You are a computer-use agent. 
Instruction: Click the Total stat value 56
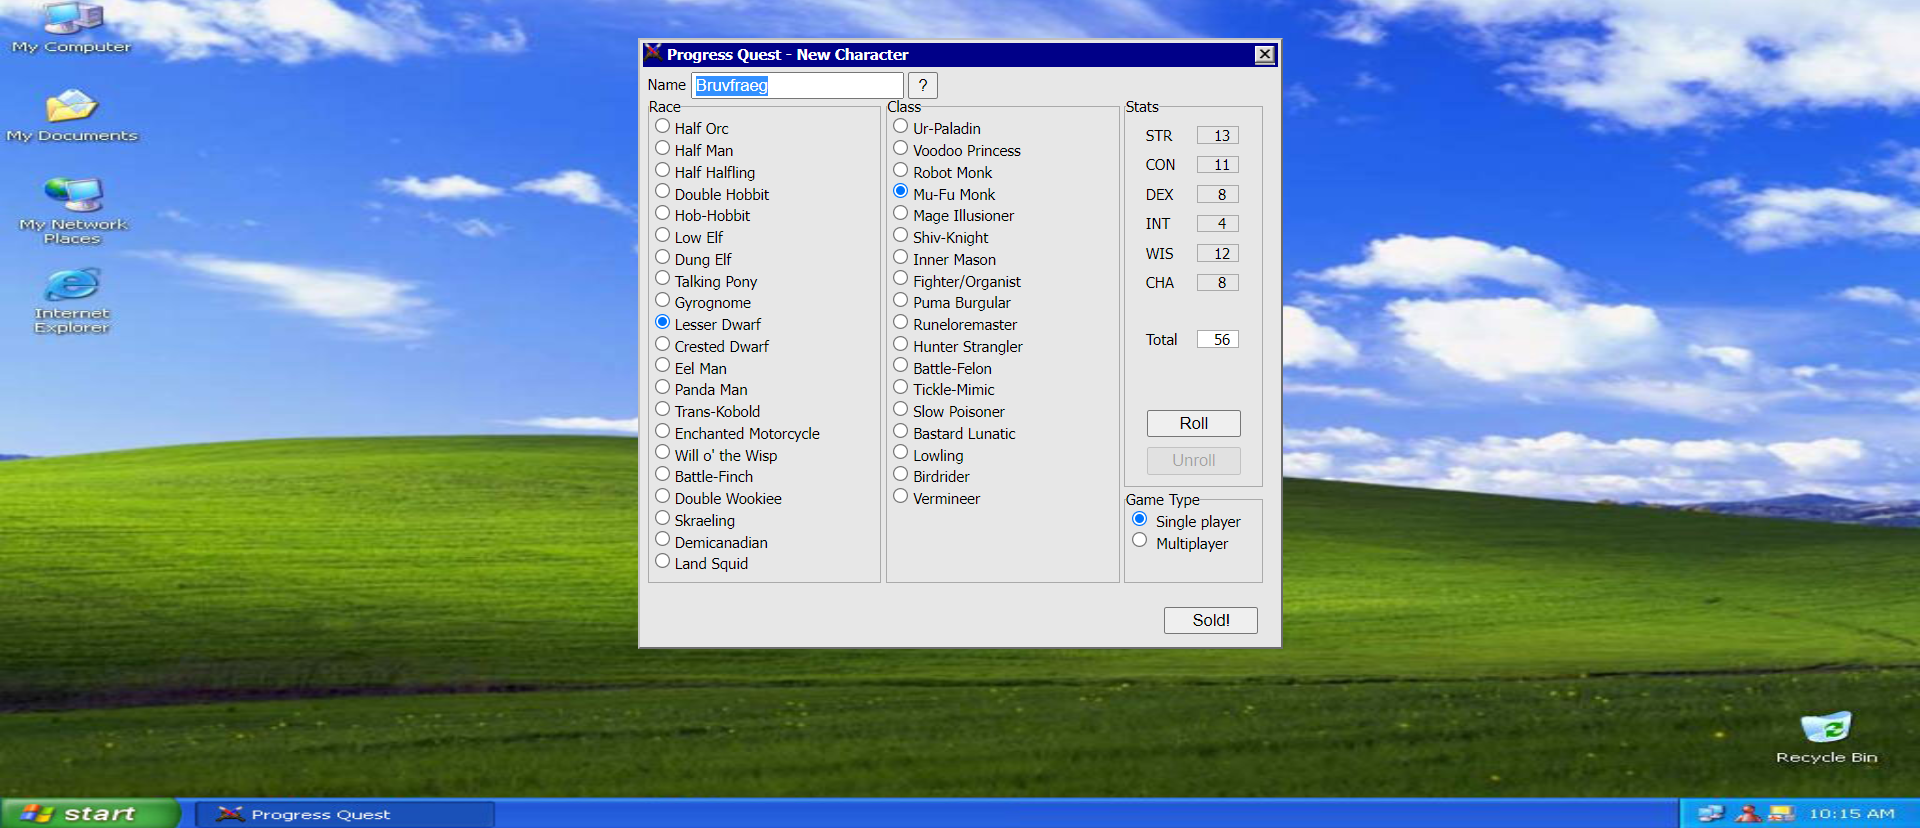[x=1218, y=339]
